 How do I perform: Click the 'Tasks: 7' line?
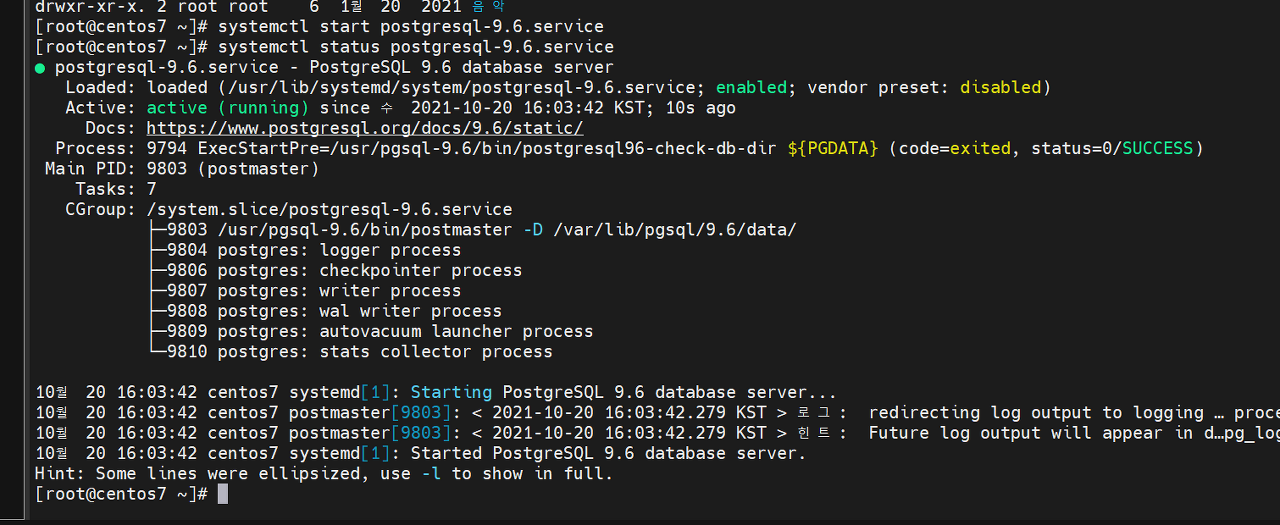click(116, 189)
